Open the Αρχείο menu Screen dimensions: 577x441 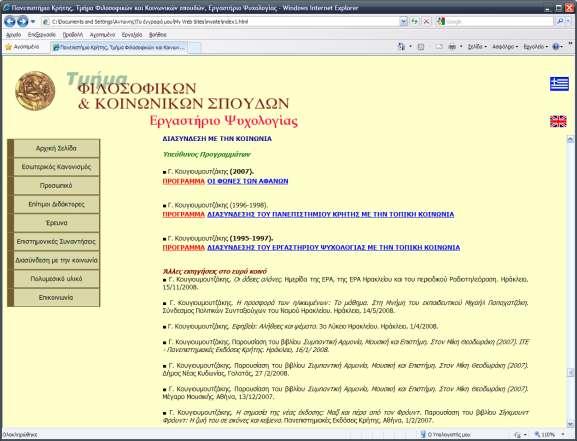tap(13, 35)
